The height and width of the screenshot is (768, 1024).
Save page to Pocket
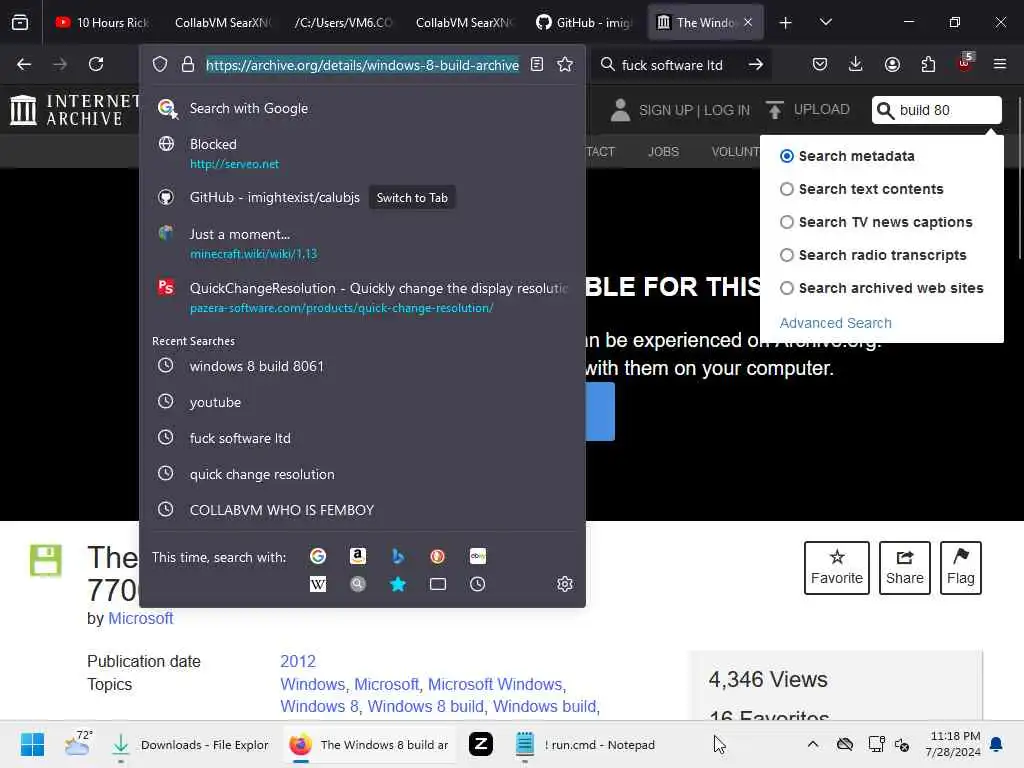[820, 64]
